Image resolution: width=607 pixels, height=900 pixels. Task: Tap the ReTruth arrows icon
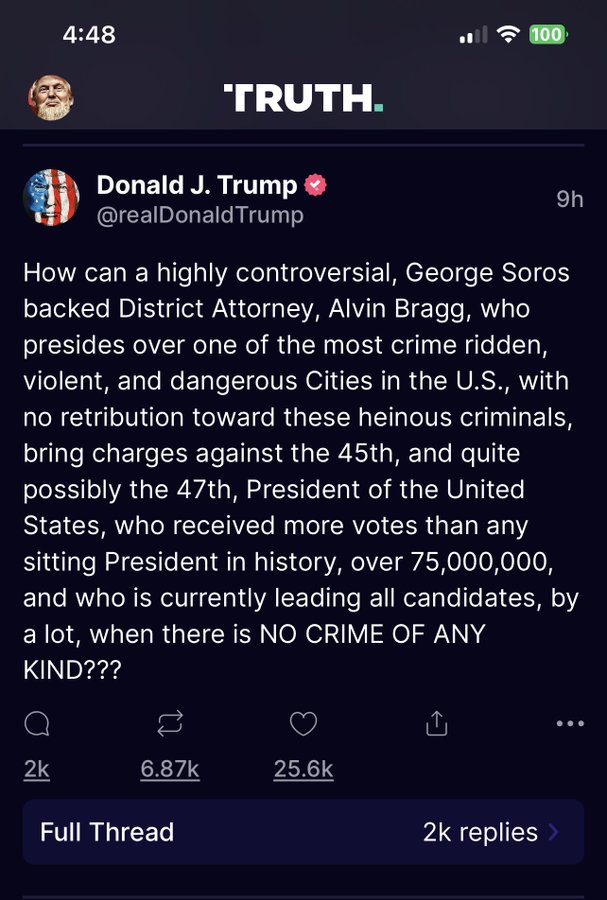(170, 724)
